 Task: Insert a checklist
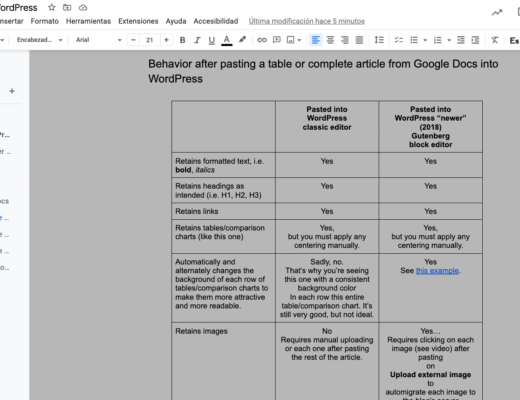[x=399, y=40]
